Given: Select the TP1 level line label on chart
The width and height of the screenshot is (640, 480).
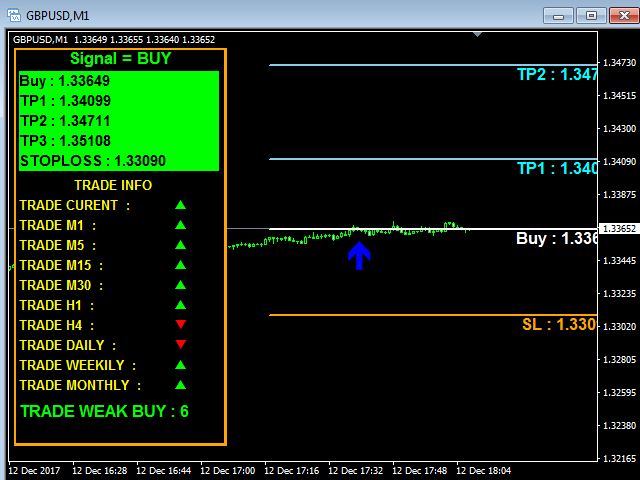Looking at the screenshot, I should click(x=557, y=168).
